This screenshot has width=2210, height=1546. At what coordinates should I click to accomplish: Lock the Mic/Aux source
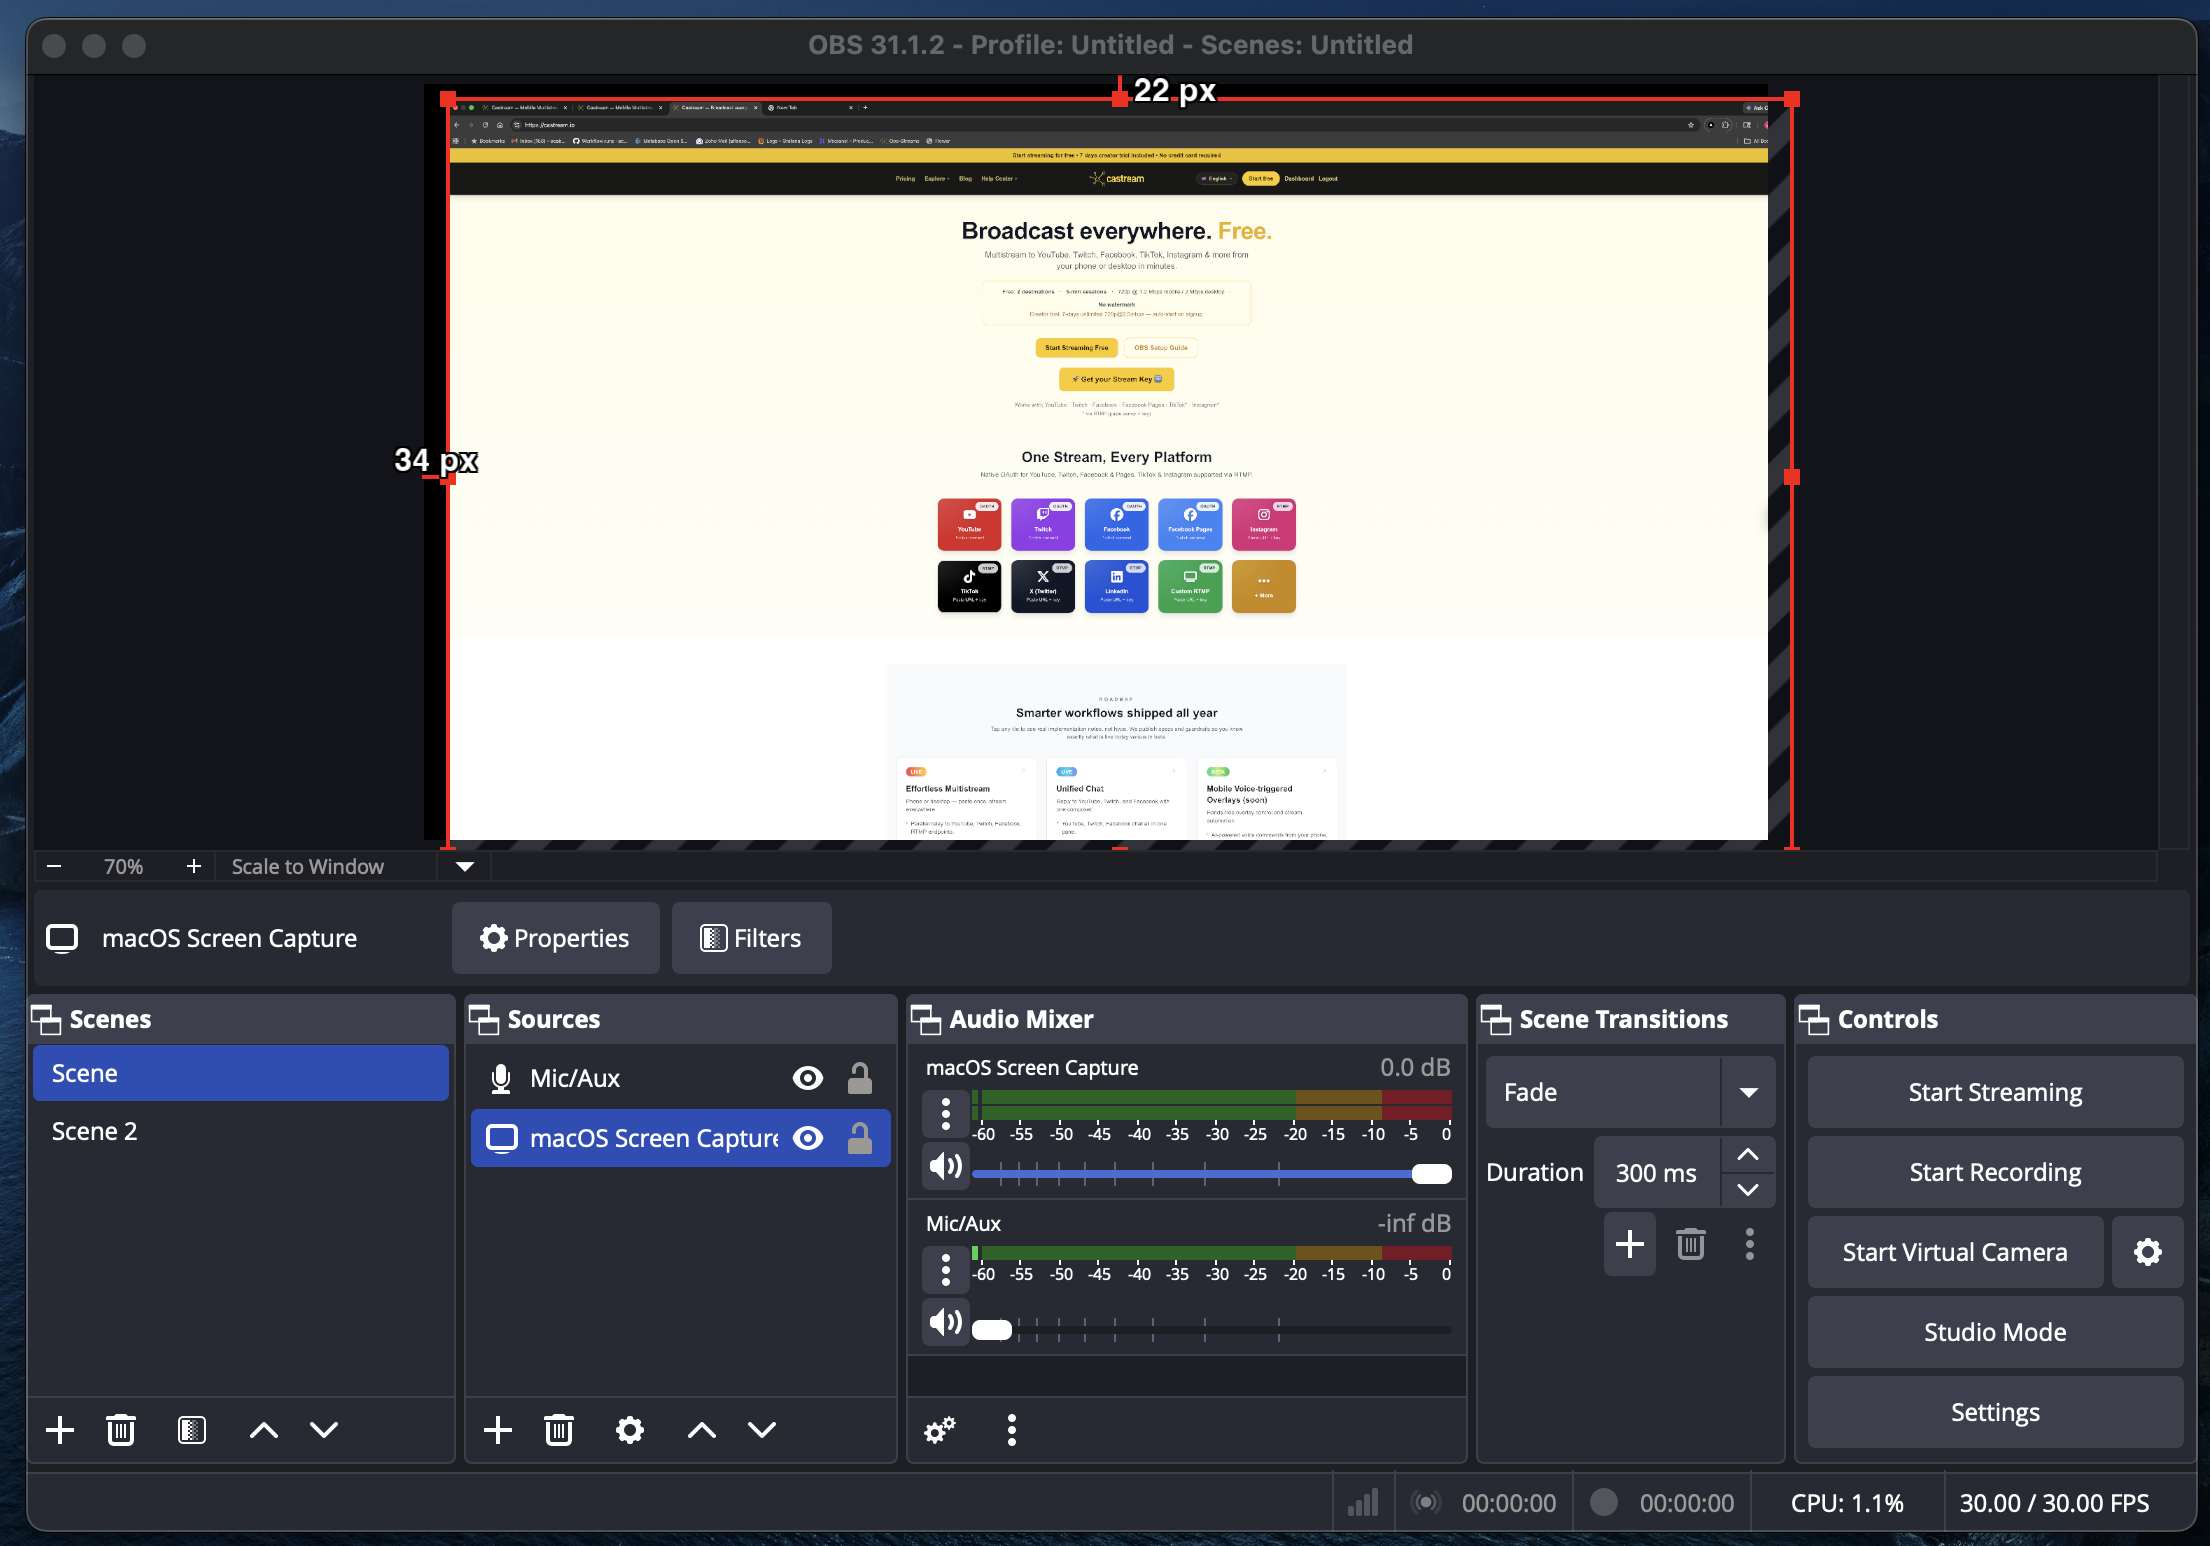click(860, 1078)
